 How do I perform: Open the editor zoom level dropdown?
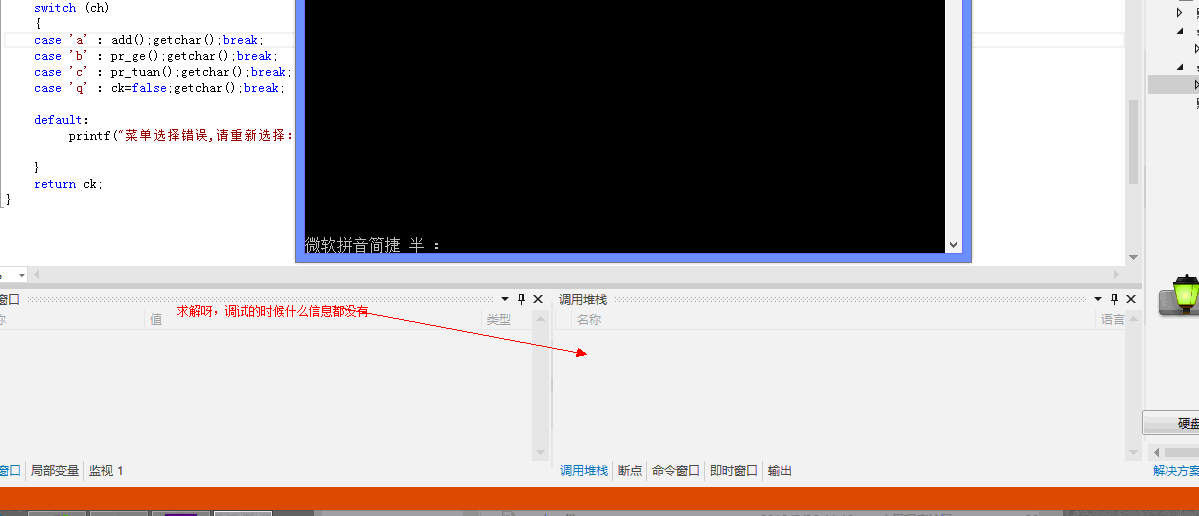pyautogui.click(x=21, y=274)
